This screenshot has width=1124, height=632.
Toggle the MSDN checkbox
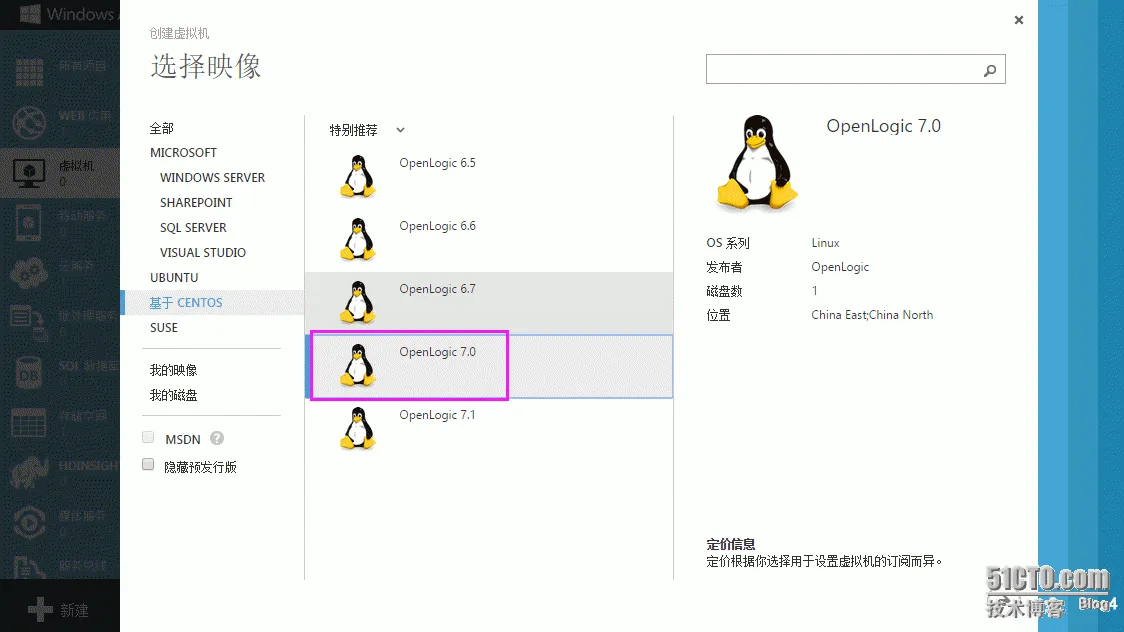[148, 437]
